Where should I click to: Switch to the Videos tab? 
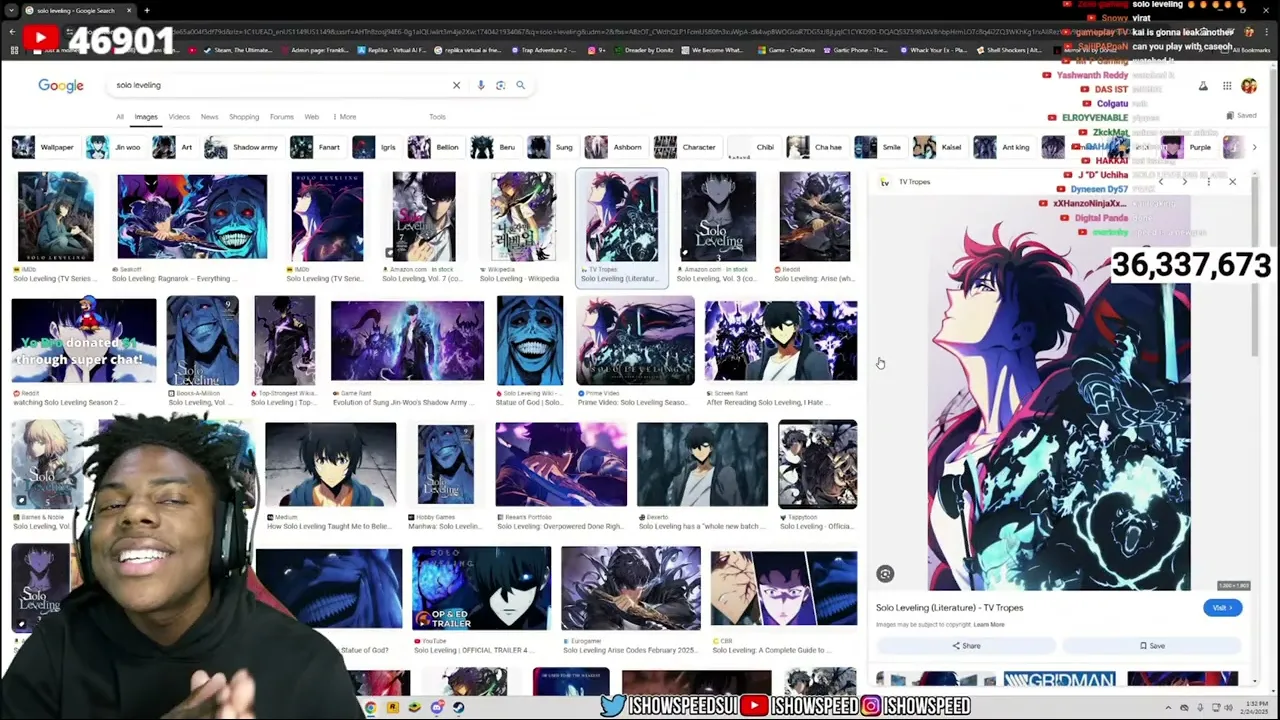[x=179, y=117]
